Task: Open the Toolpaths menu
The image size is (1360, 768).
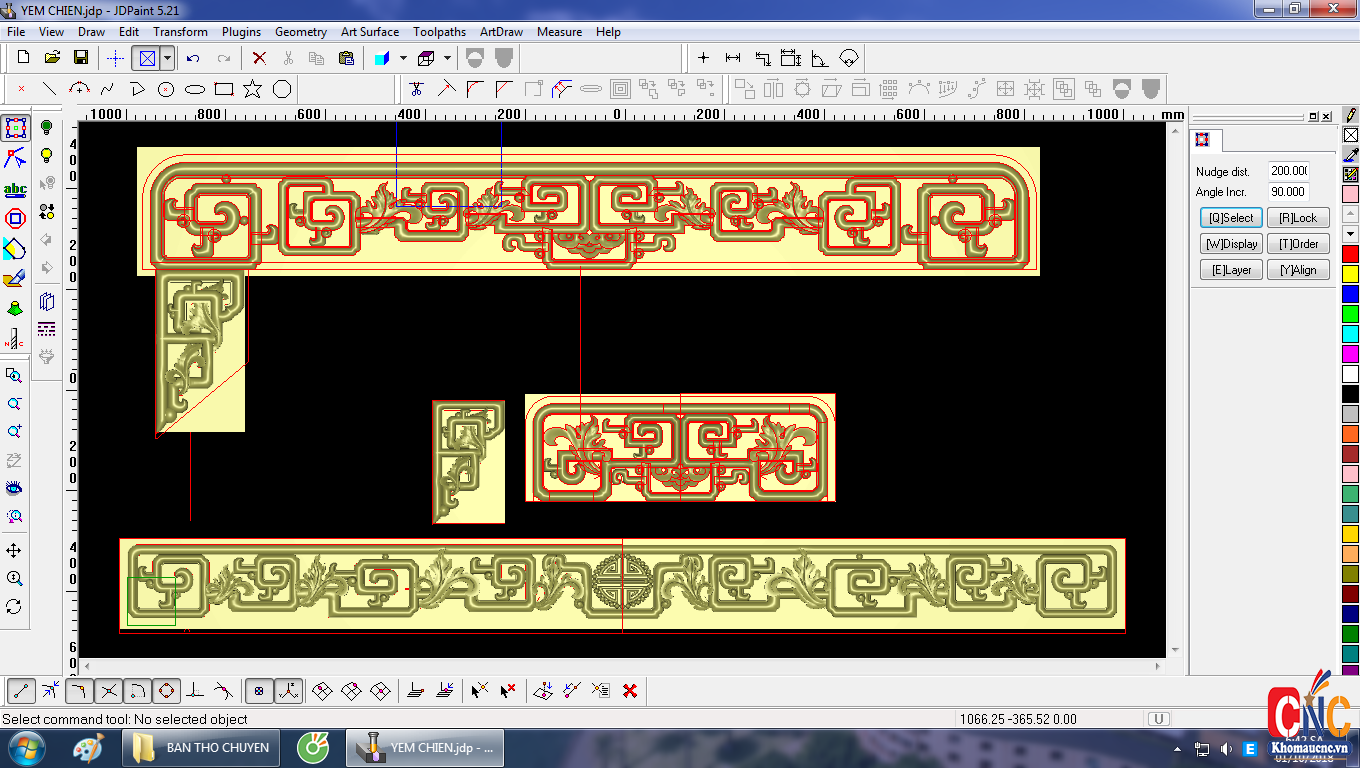Action: [x=439, y=32]
